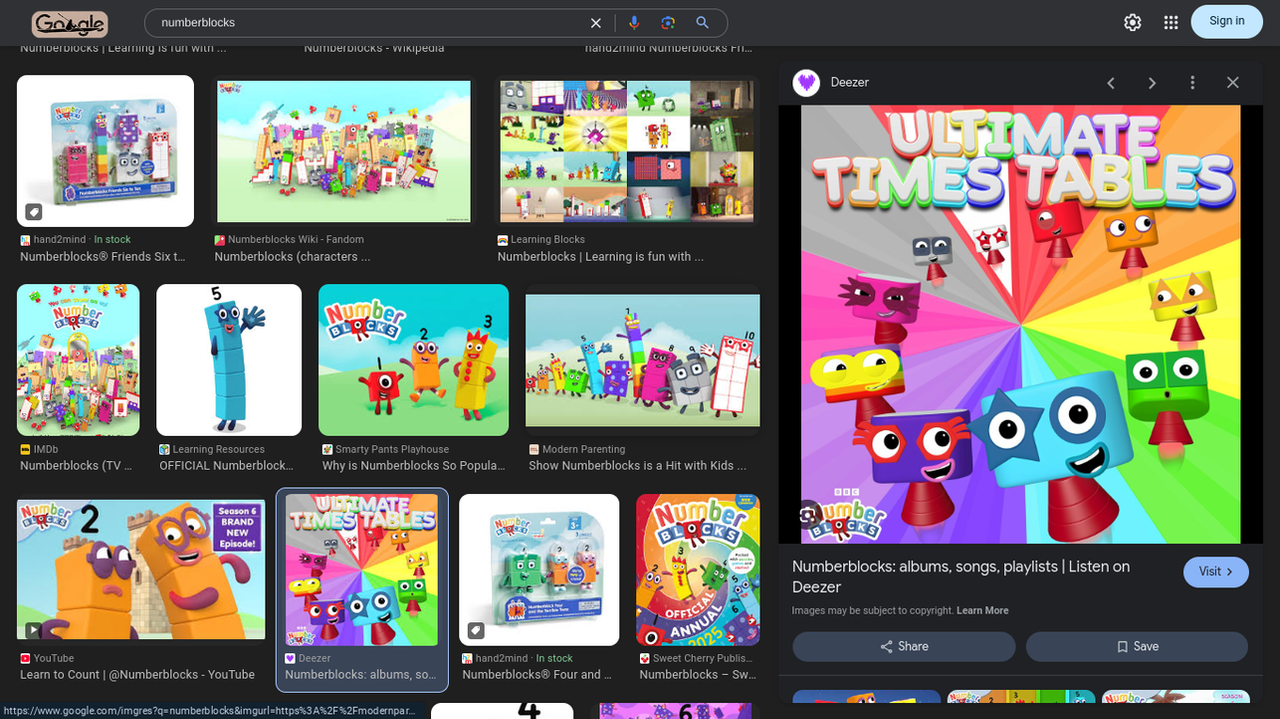Click the product tag on the Four and figures thumbnail
The image size is (1280, 719).
click(x=476, y=630)
